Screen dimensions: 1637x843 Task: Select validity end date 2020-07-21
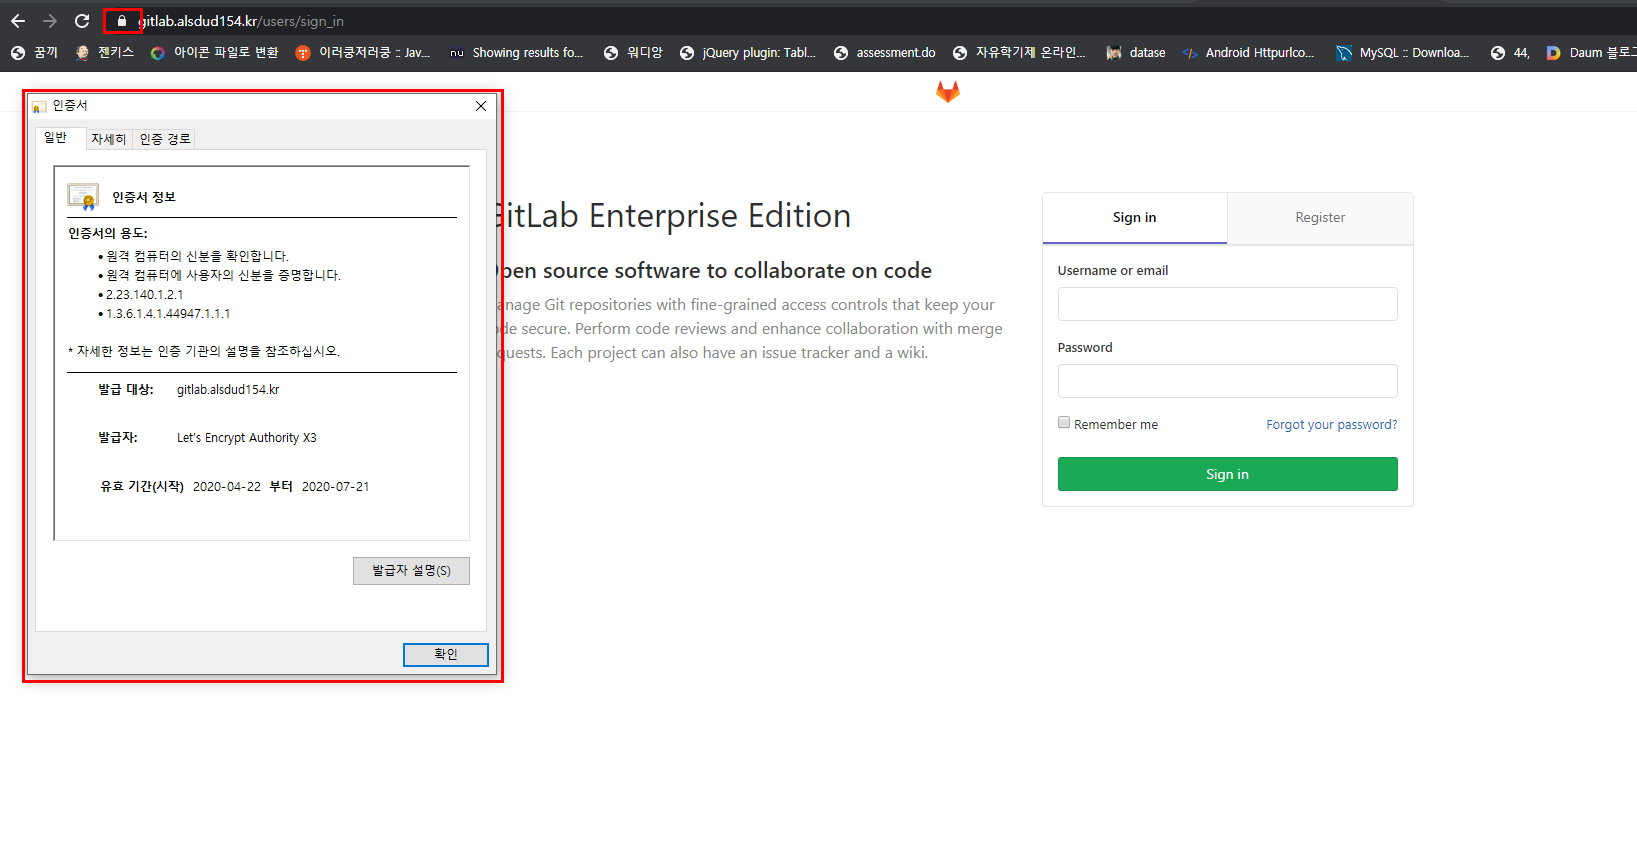pos(335,487)
